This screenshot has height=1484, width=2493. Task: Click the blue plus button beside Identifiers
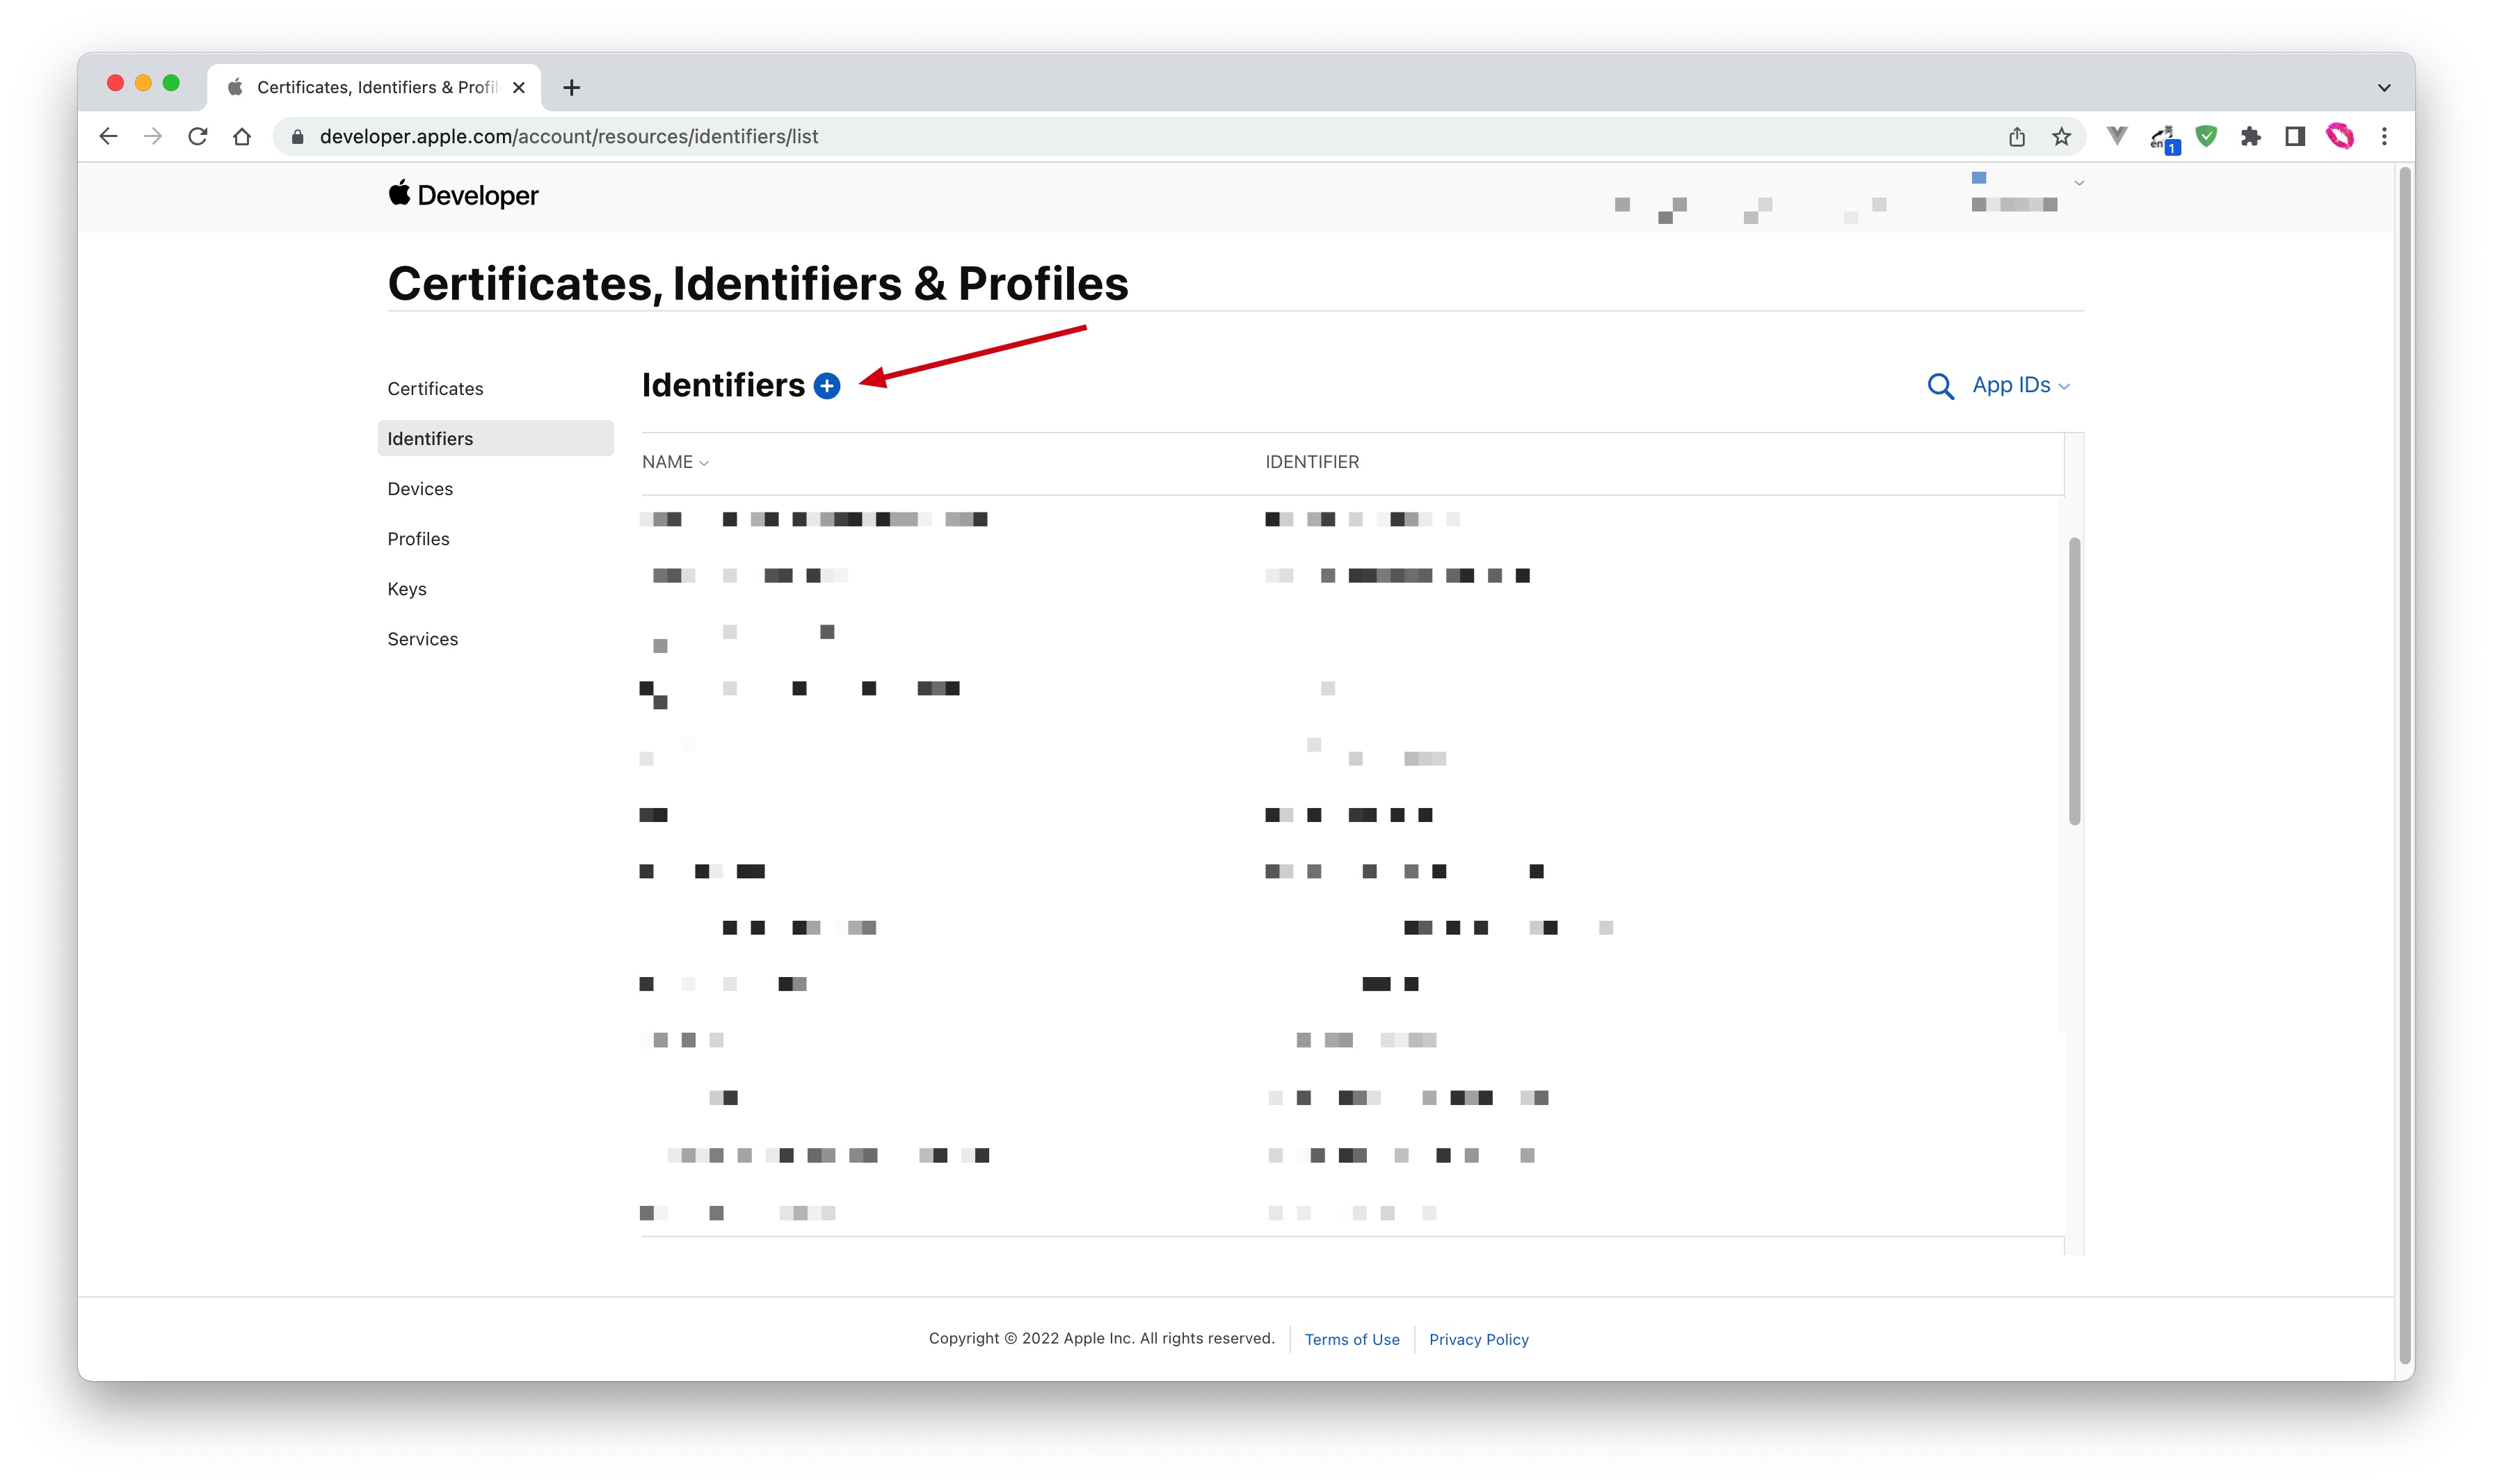click(x=826, y=386)
